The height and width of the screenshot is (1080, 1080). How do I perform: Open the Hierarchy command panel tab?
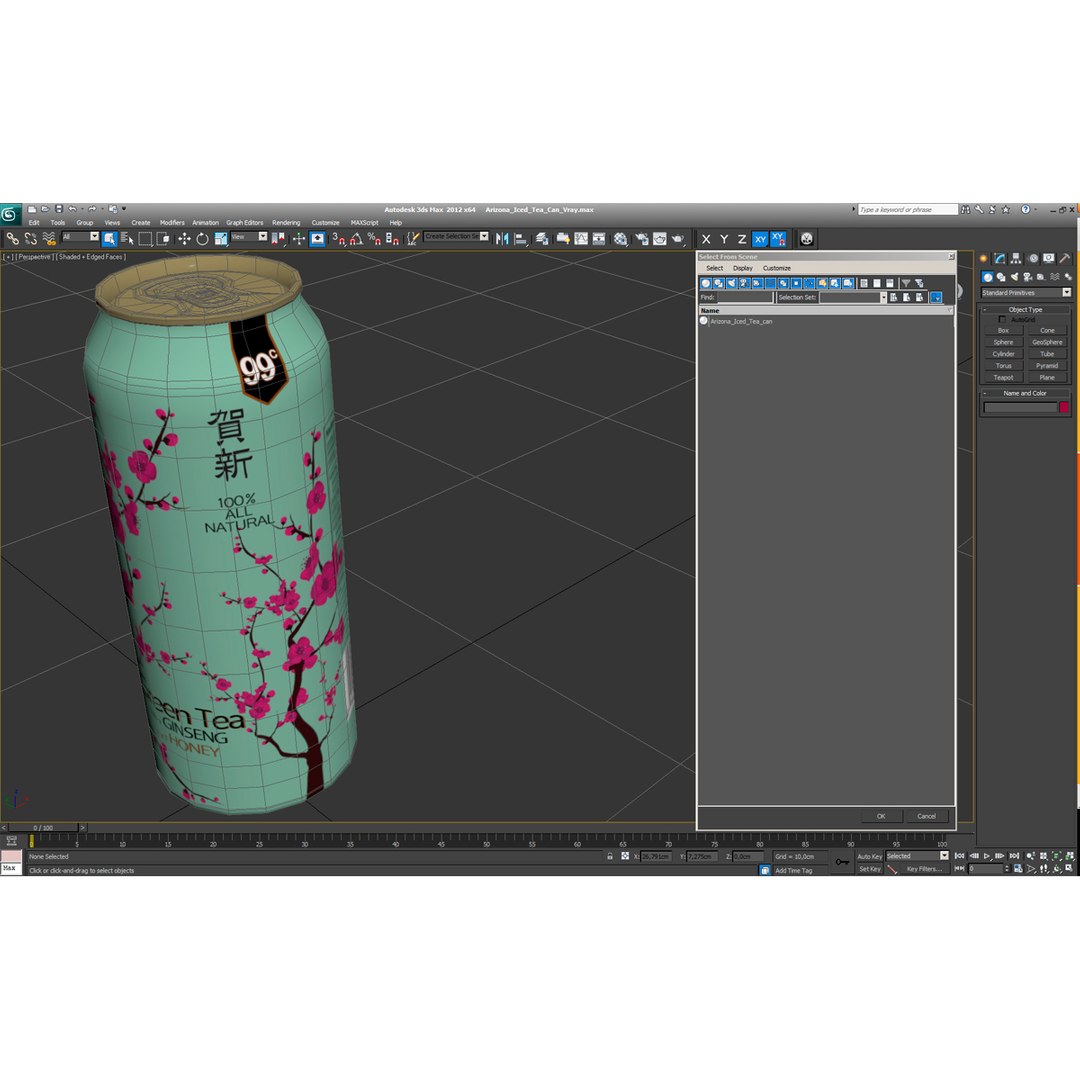1016,258
